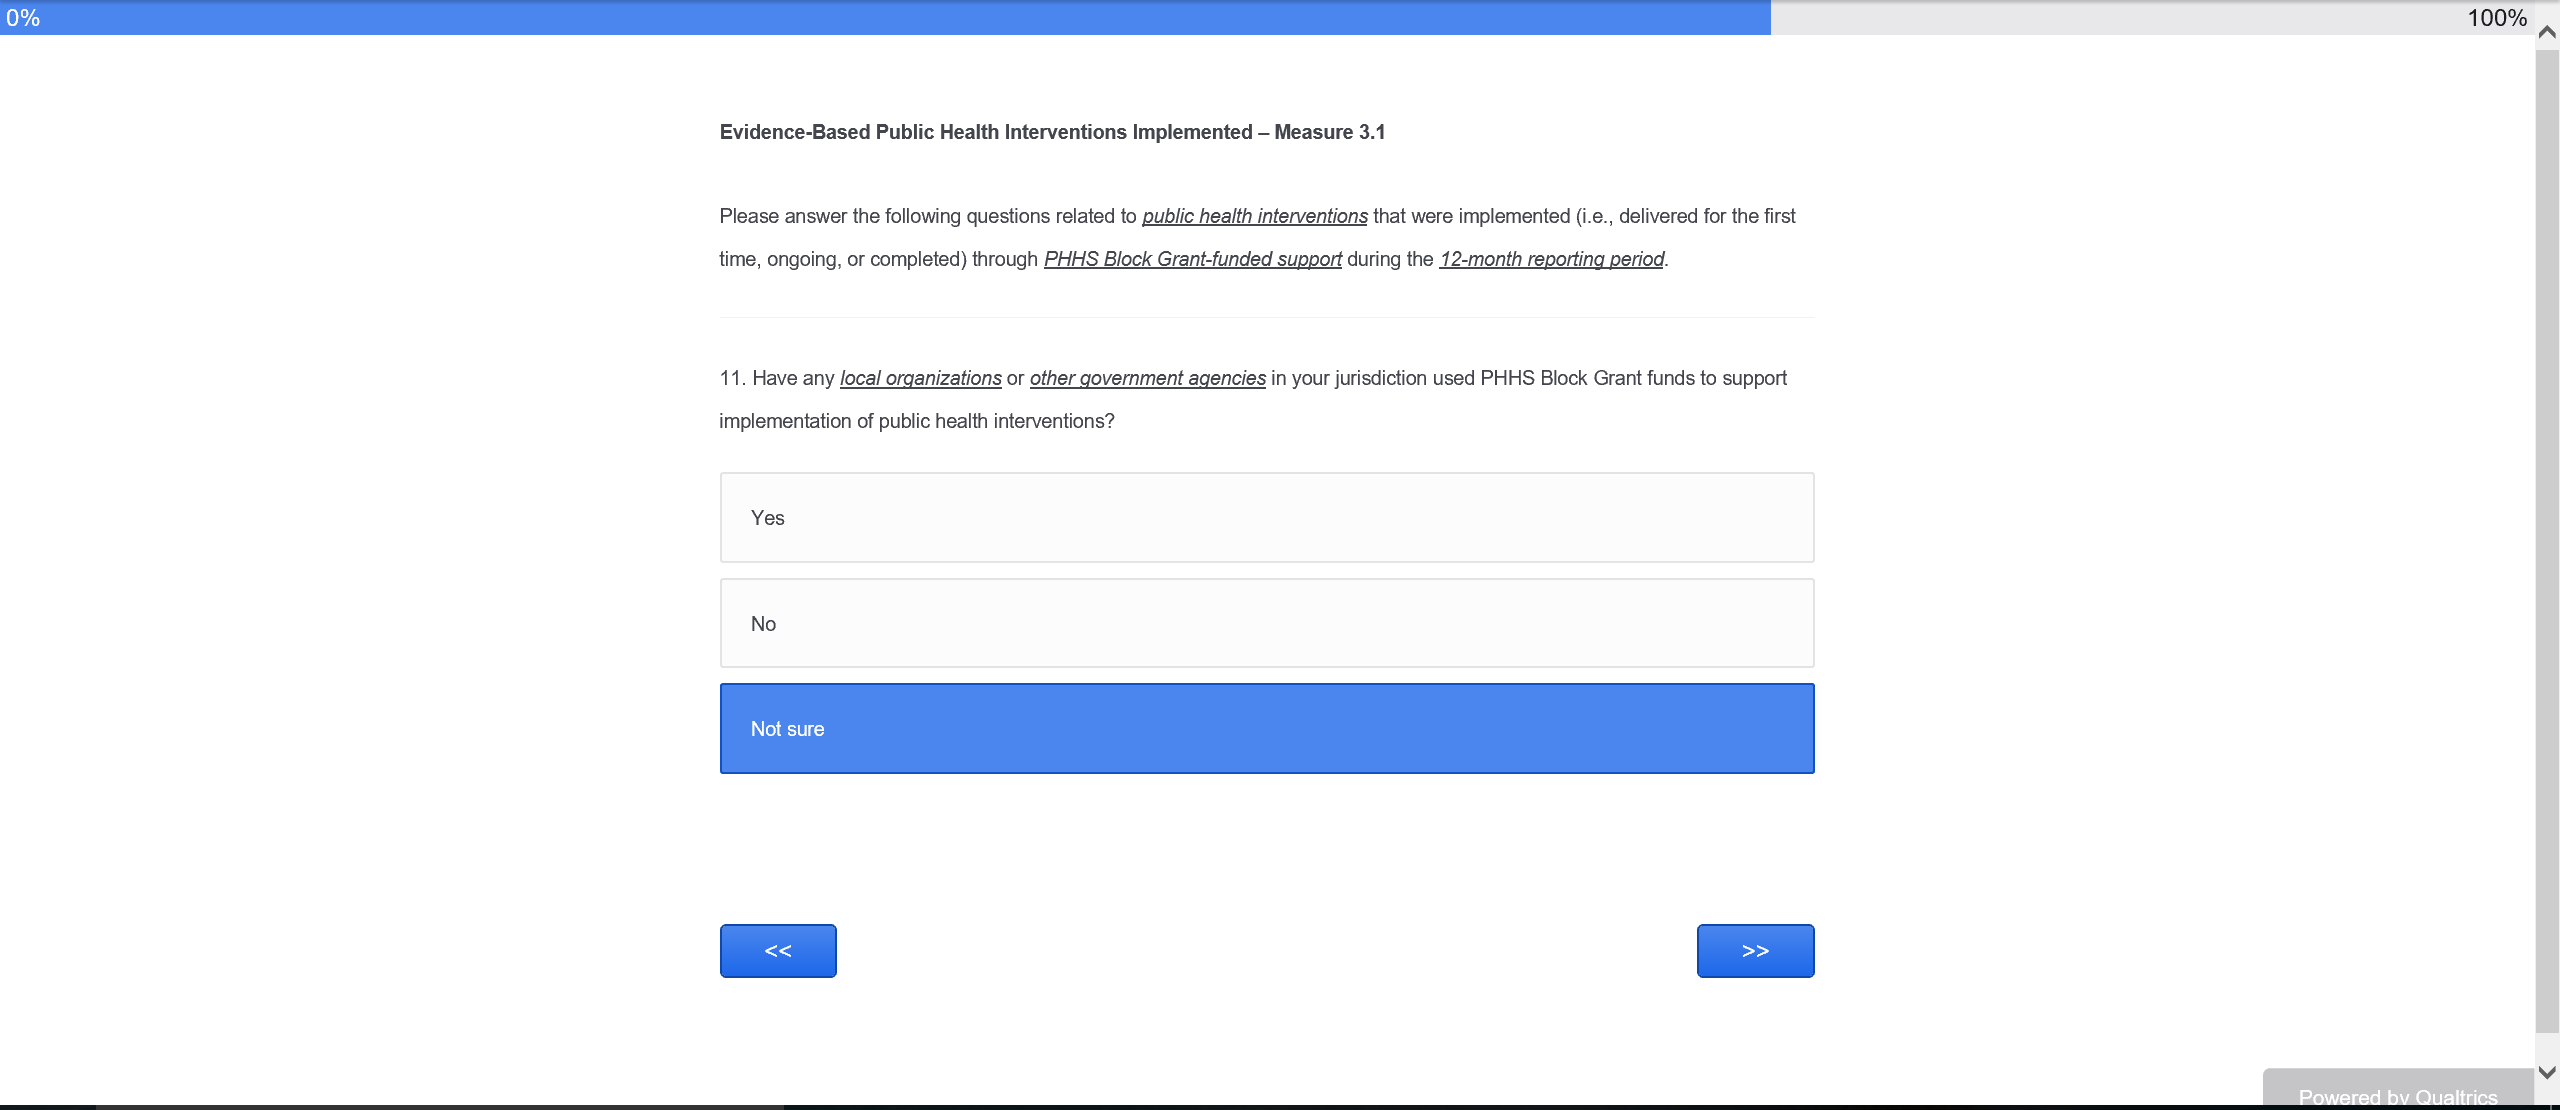The height and width of the screenshot is (1110, 2560).
Task: Click the 100% progress label
Action: pos(2496,18)
